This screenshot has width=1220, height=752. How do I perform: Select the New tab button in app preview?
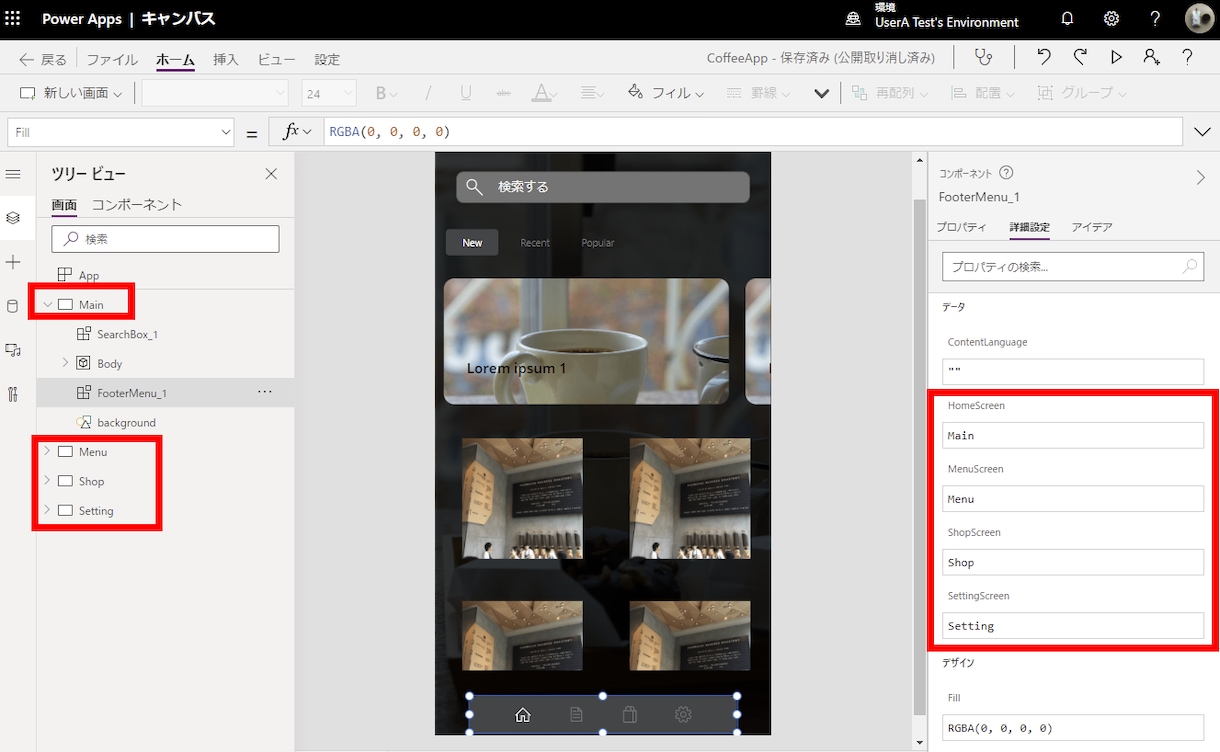coord(472,243)
